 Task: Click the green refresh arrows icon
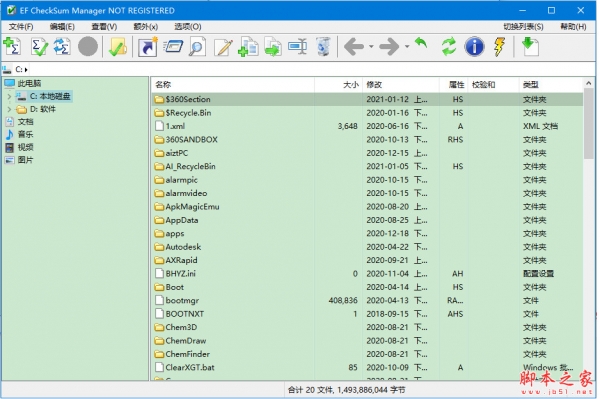(x=448, y=47)
